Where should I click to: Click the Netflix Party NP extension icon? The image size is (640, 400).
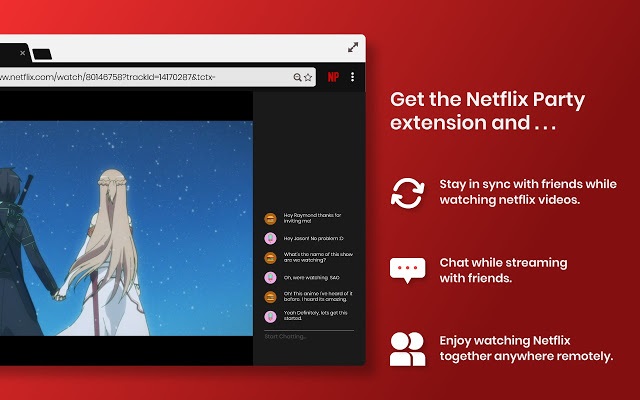[332, 77]
